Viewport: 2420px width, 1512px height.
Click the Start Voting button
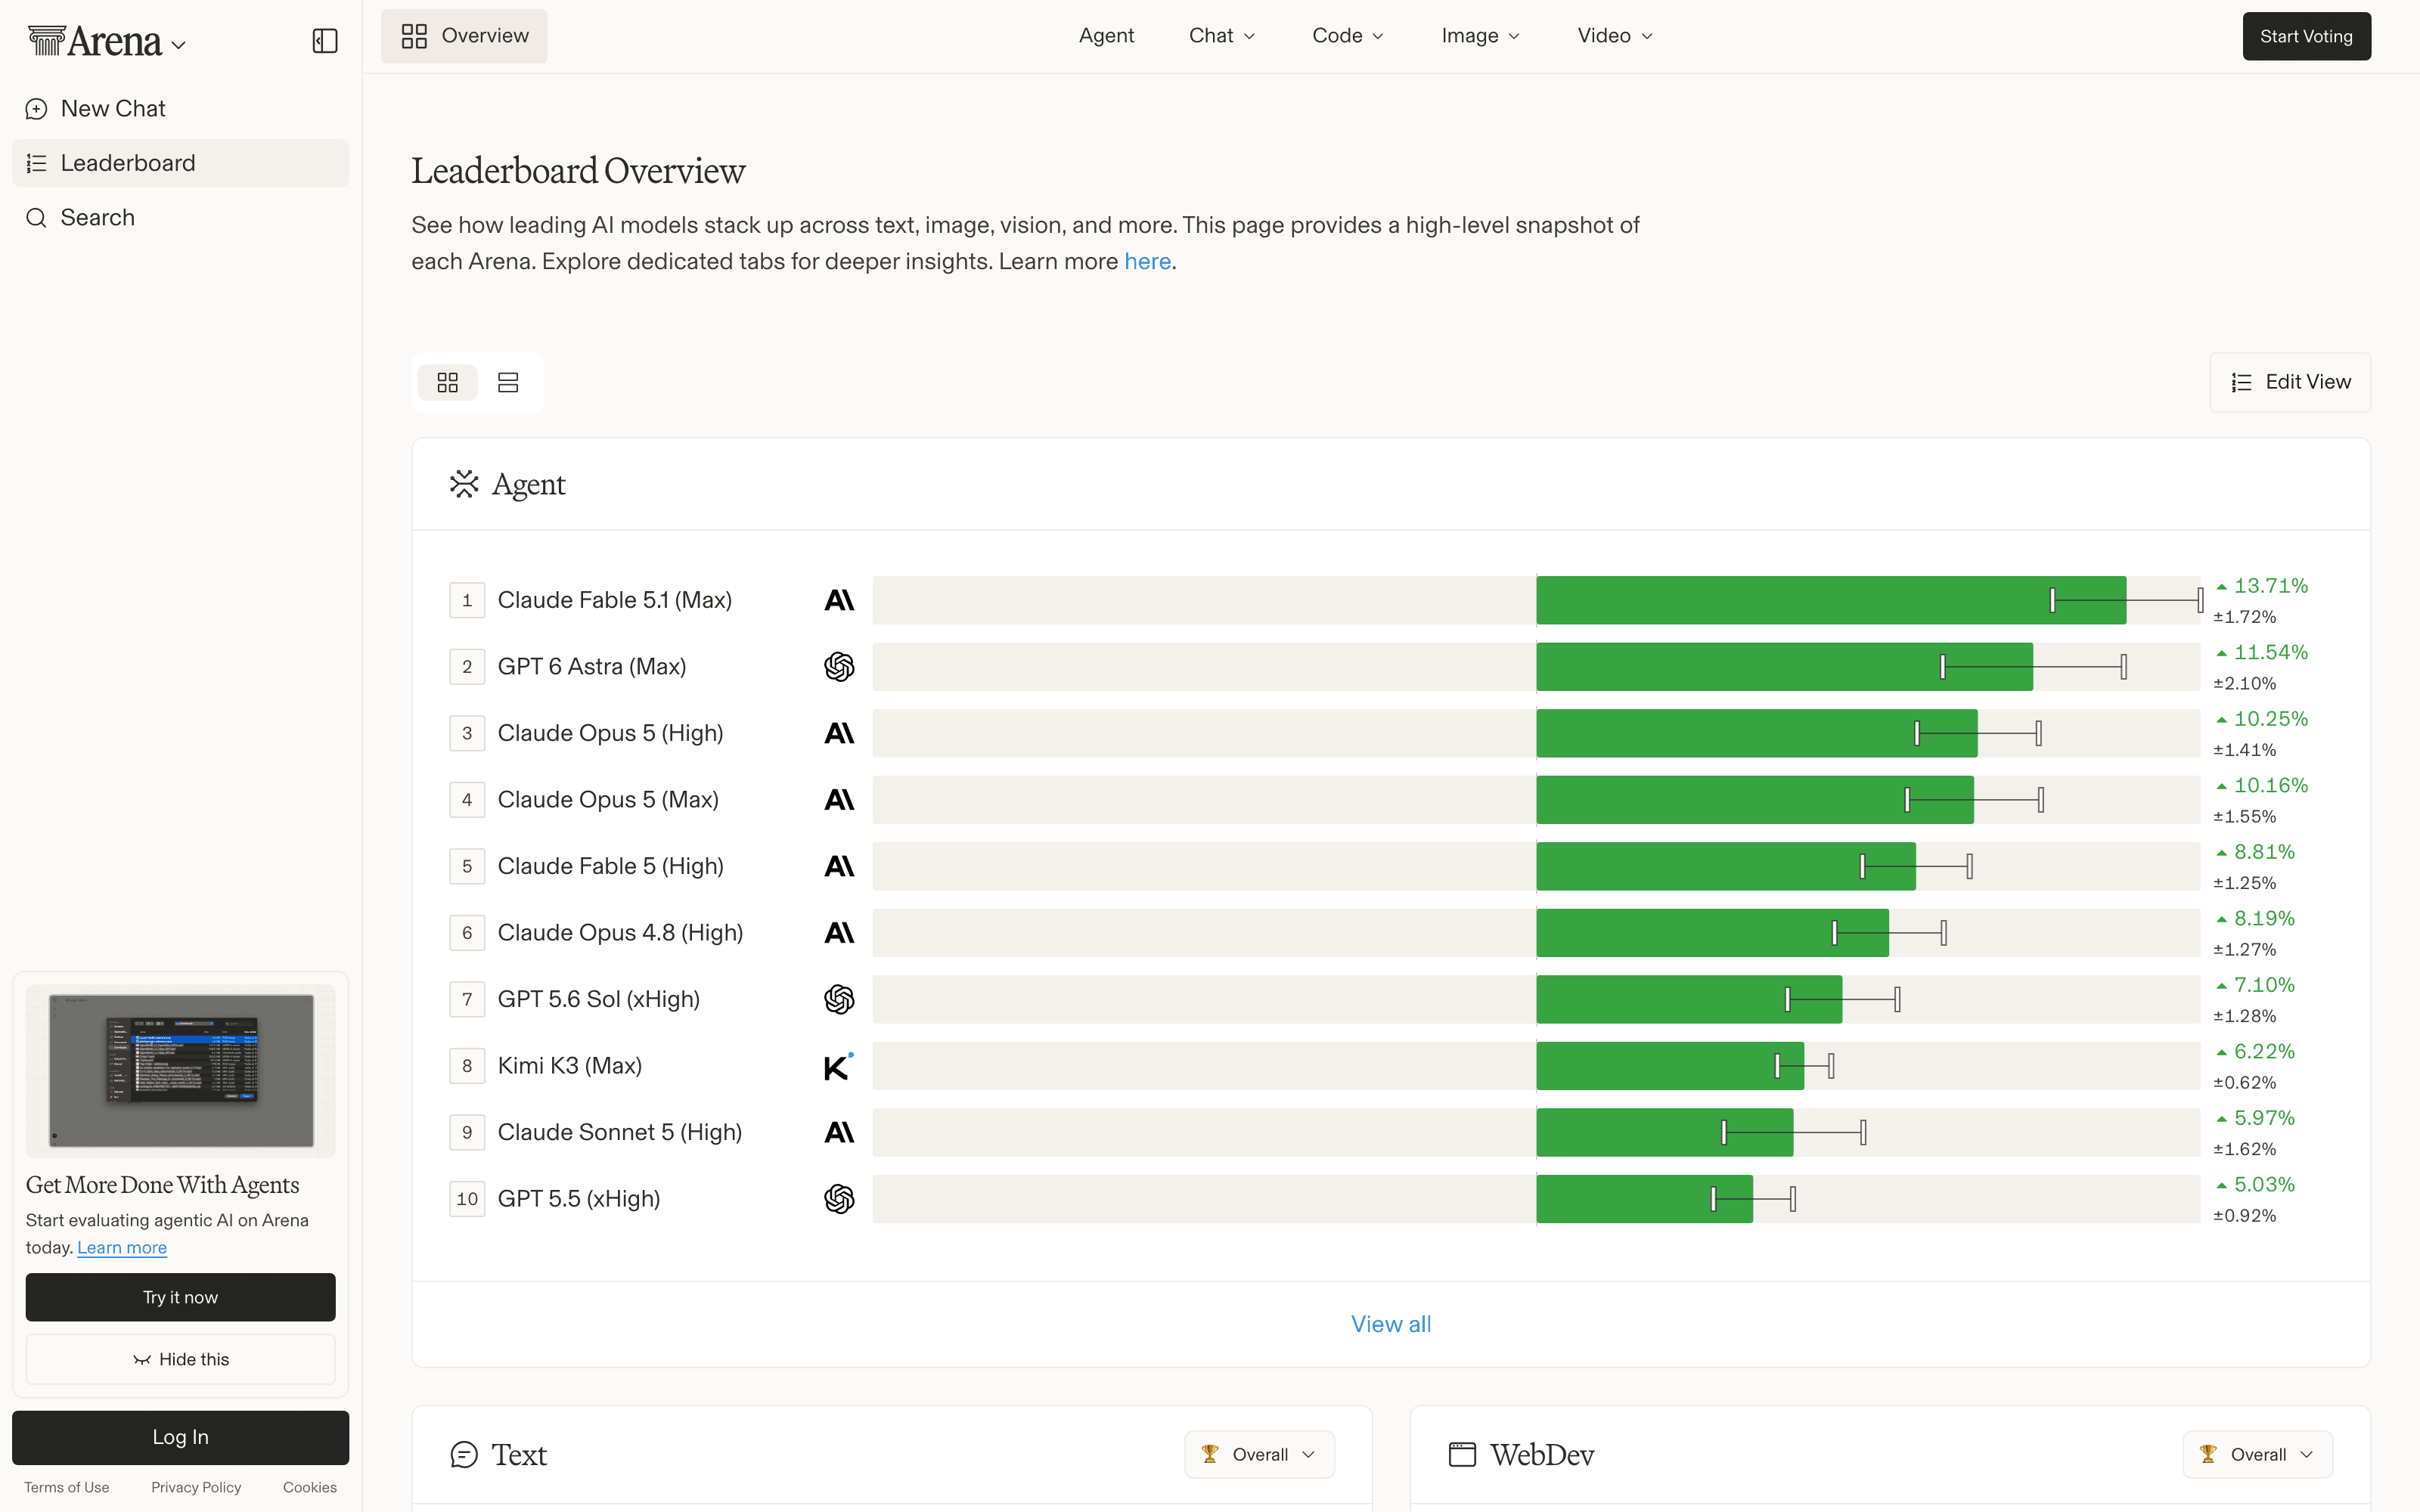point(2306,36)
